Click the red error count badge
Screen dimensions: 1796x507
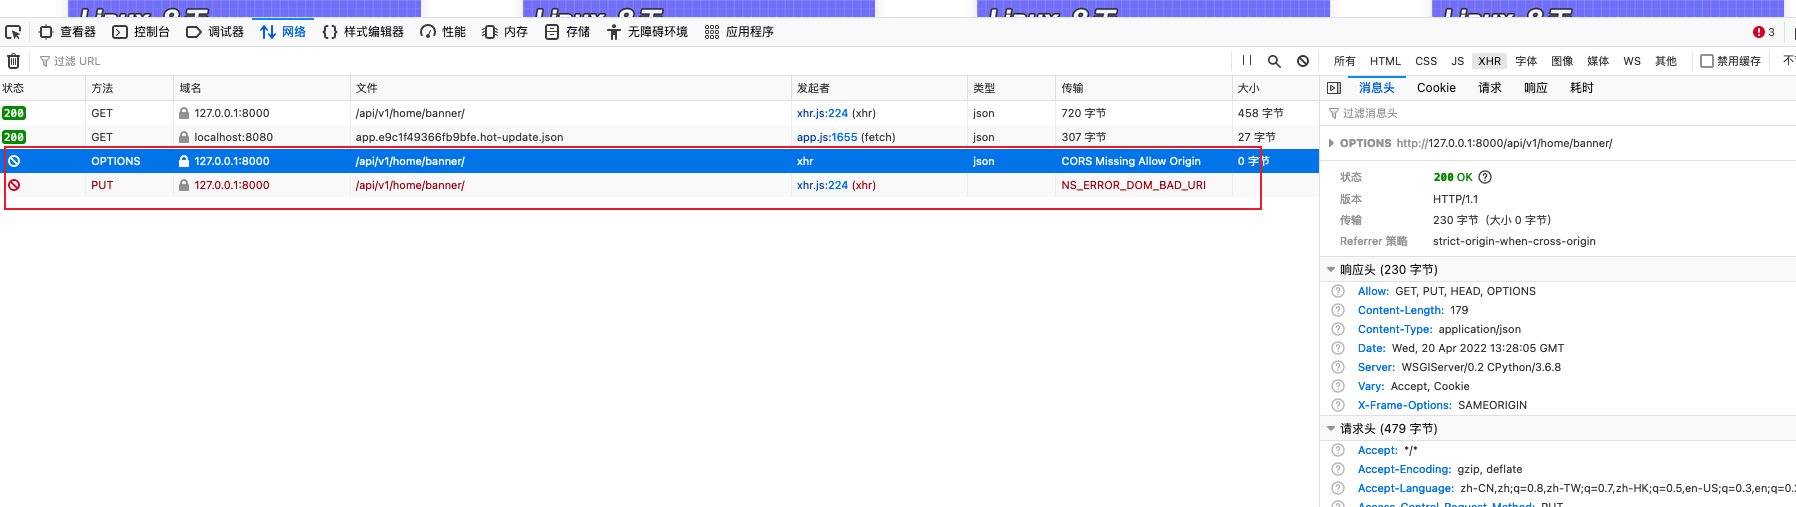pyautogui.click(x=1763, y=32)
